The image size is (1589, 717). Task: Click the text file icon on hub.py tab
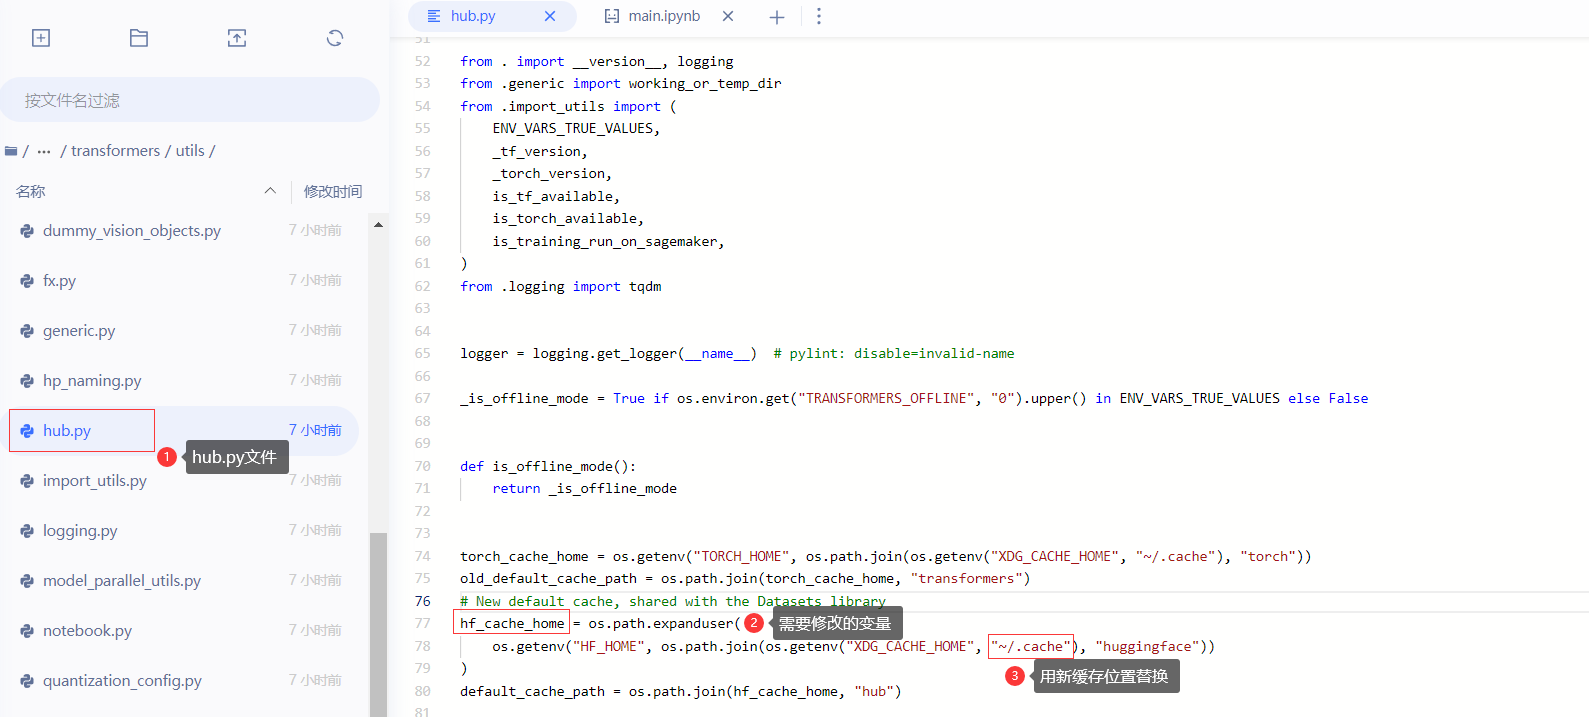pyautogui.click(x=434, y=16)
